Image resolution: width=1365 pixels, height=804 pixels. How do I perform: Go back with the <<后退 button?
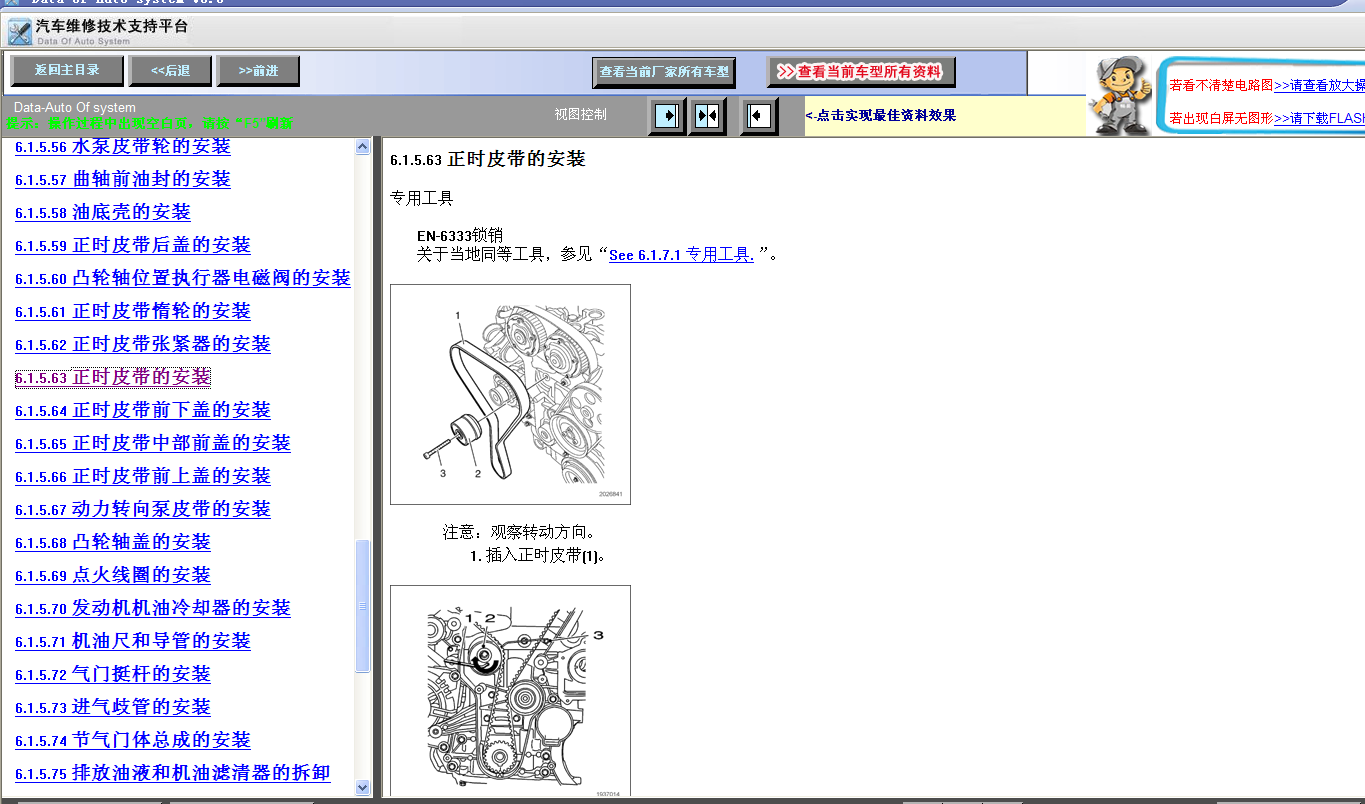pyautogui.click(x=170, y=70)
